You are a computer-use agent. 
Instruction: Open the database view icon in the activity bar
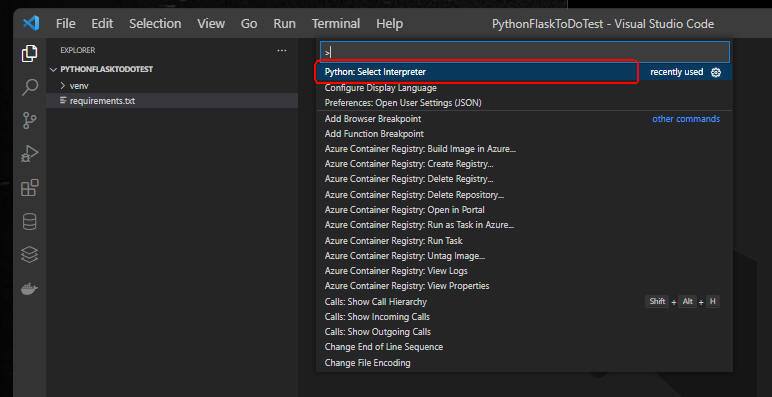tap(30, 221)
